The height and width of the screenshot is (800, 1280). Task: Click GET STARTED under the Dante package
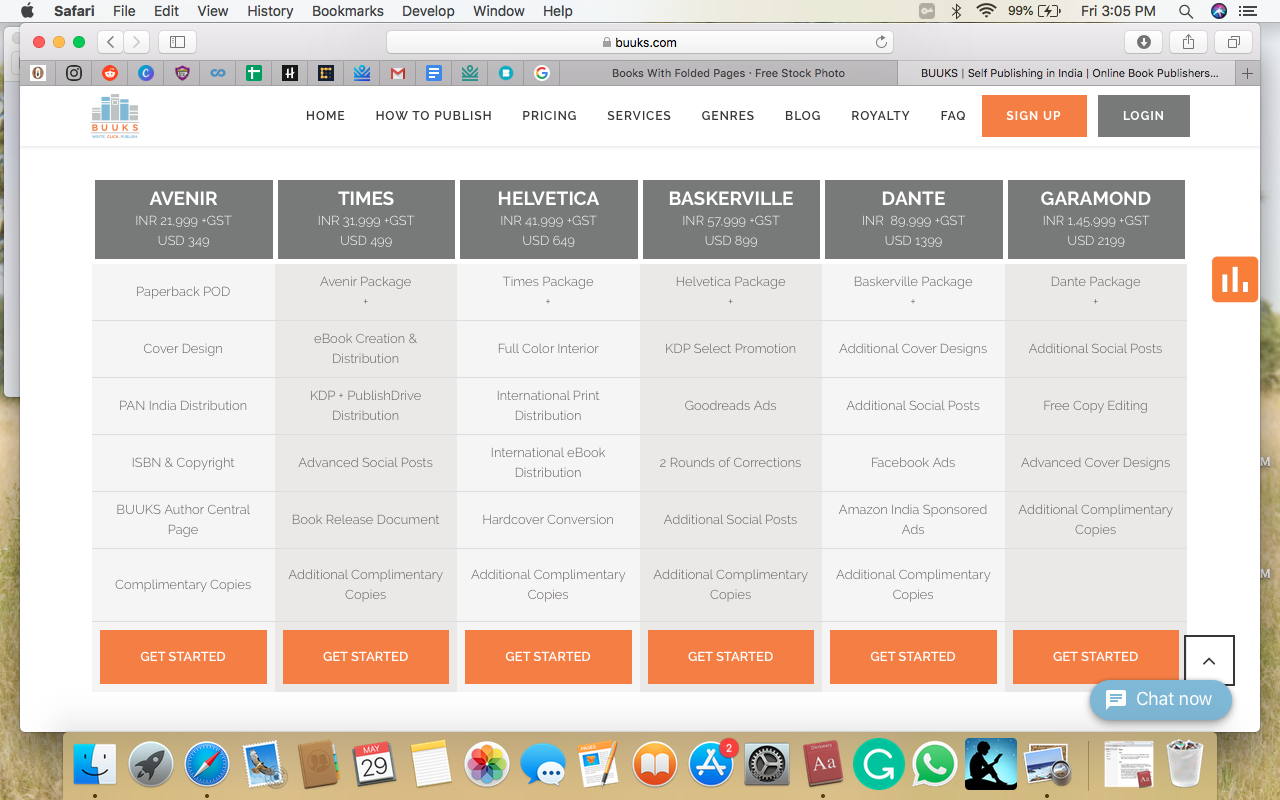tap(913, 657)
